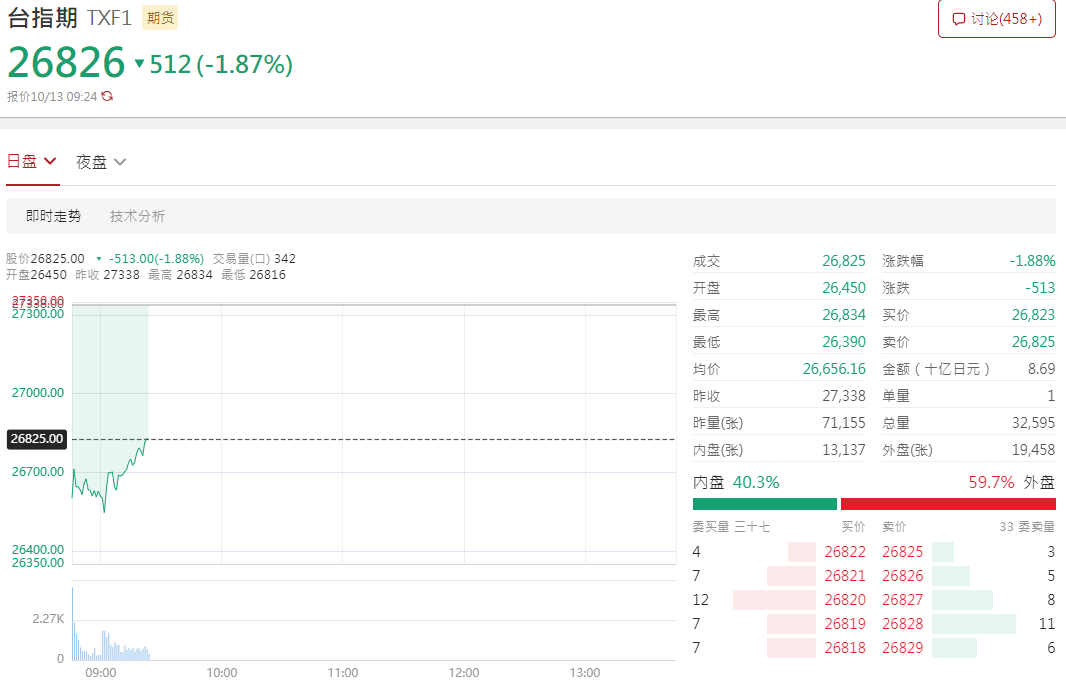
Task: Click the 台指期 title text
Action: 43,18
